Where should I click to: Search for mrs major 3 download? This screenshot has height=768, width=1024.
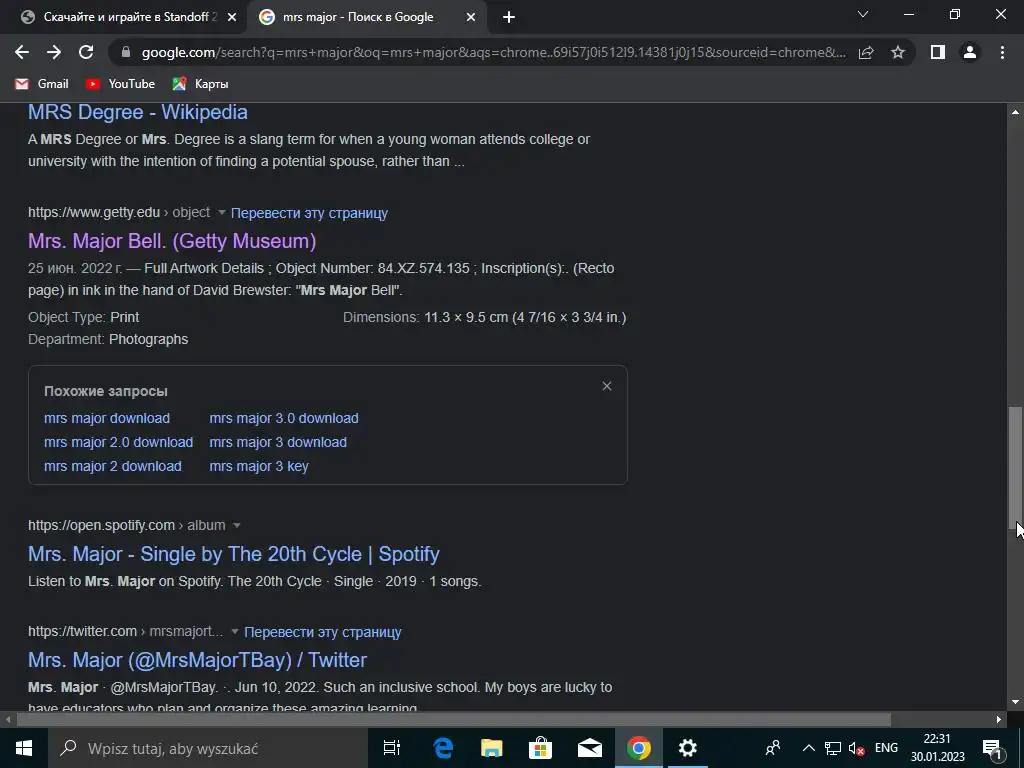click(278, 442)
